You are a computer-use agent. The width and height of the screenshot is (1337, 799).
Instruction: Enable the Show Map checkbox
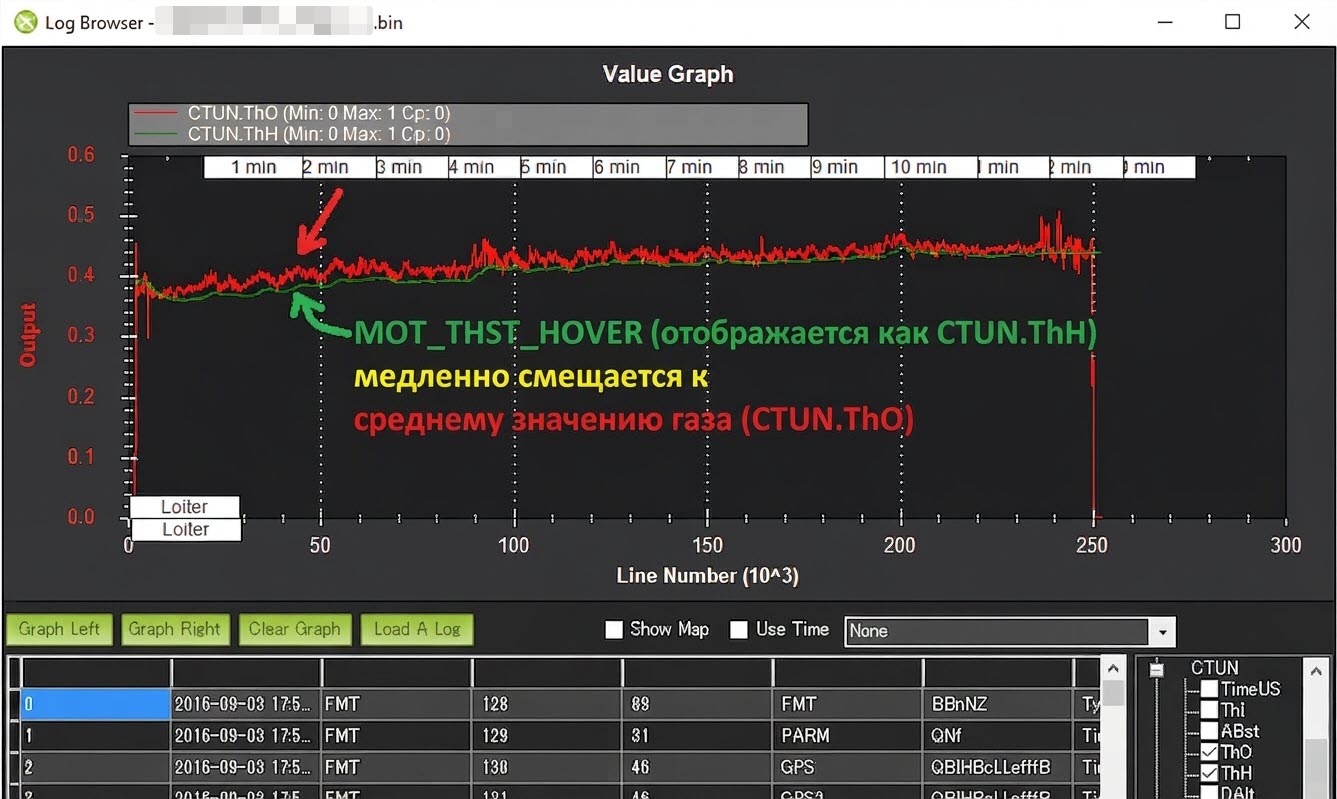(614, 630)
